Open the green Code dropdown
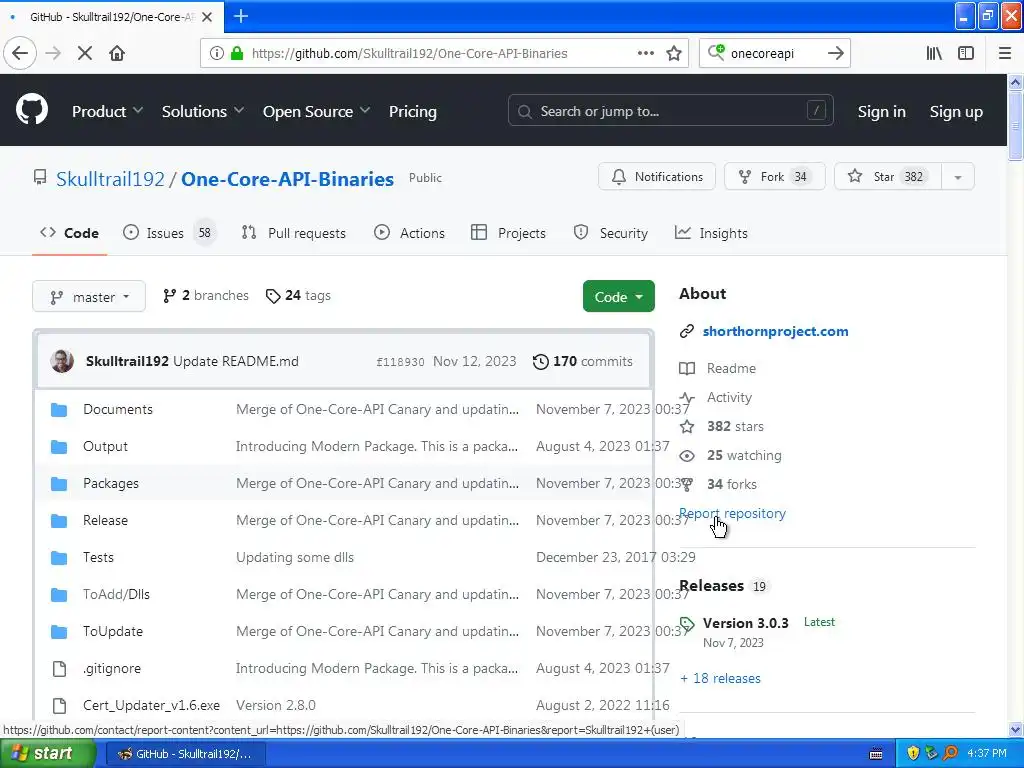 (x=618, y=296)
